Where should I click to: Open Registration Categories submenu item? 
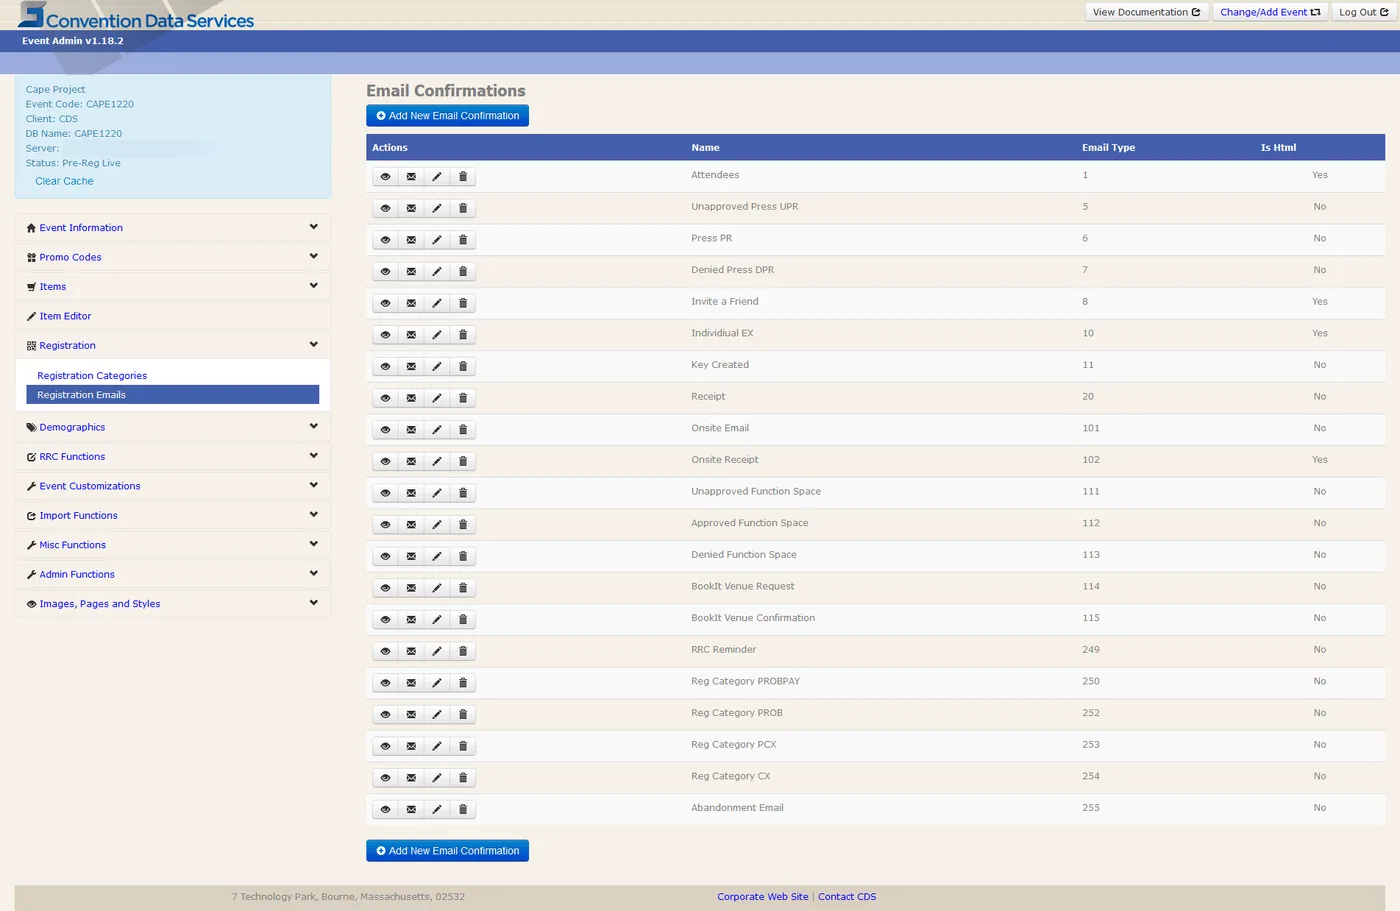[x=92, y=376]
